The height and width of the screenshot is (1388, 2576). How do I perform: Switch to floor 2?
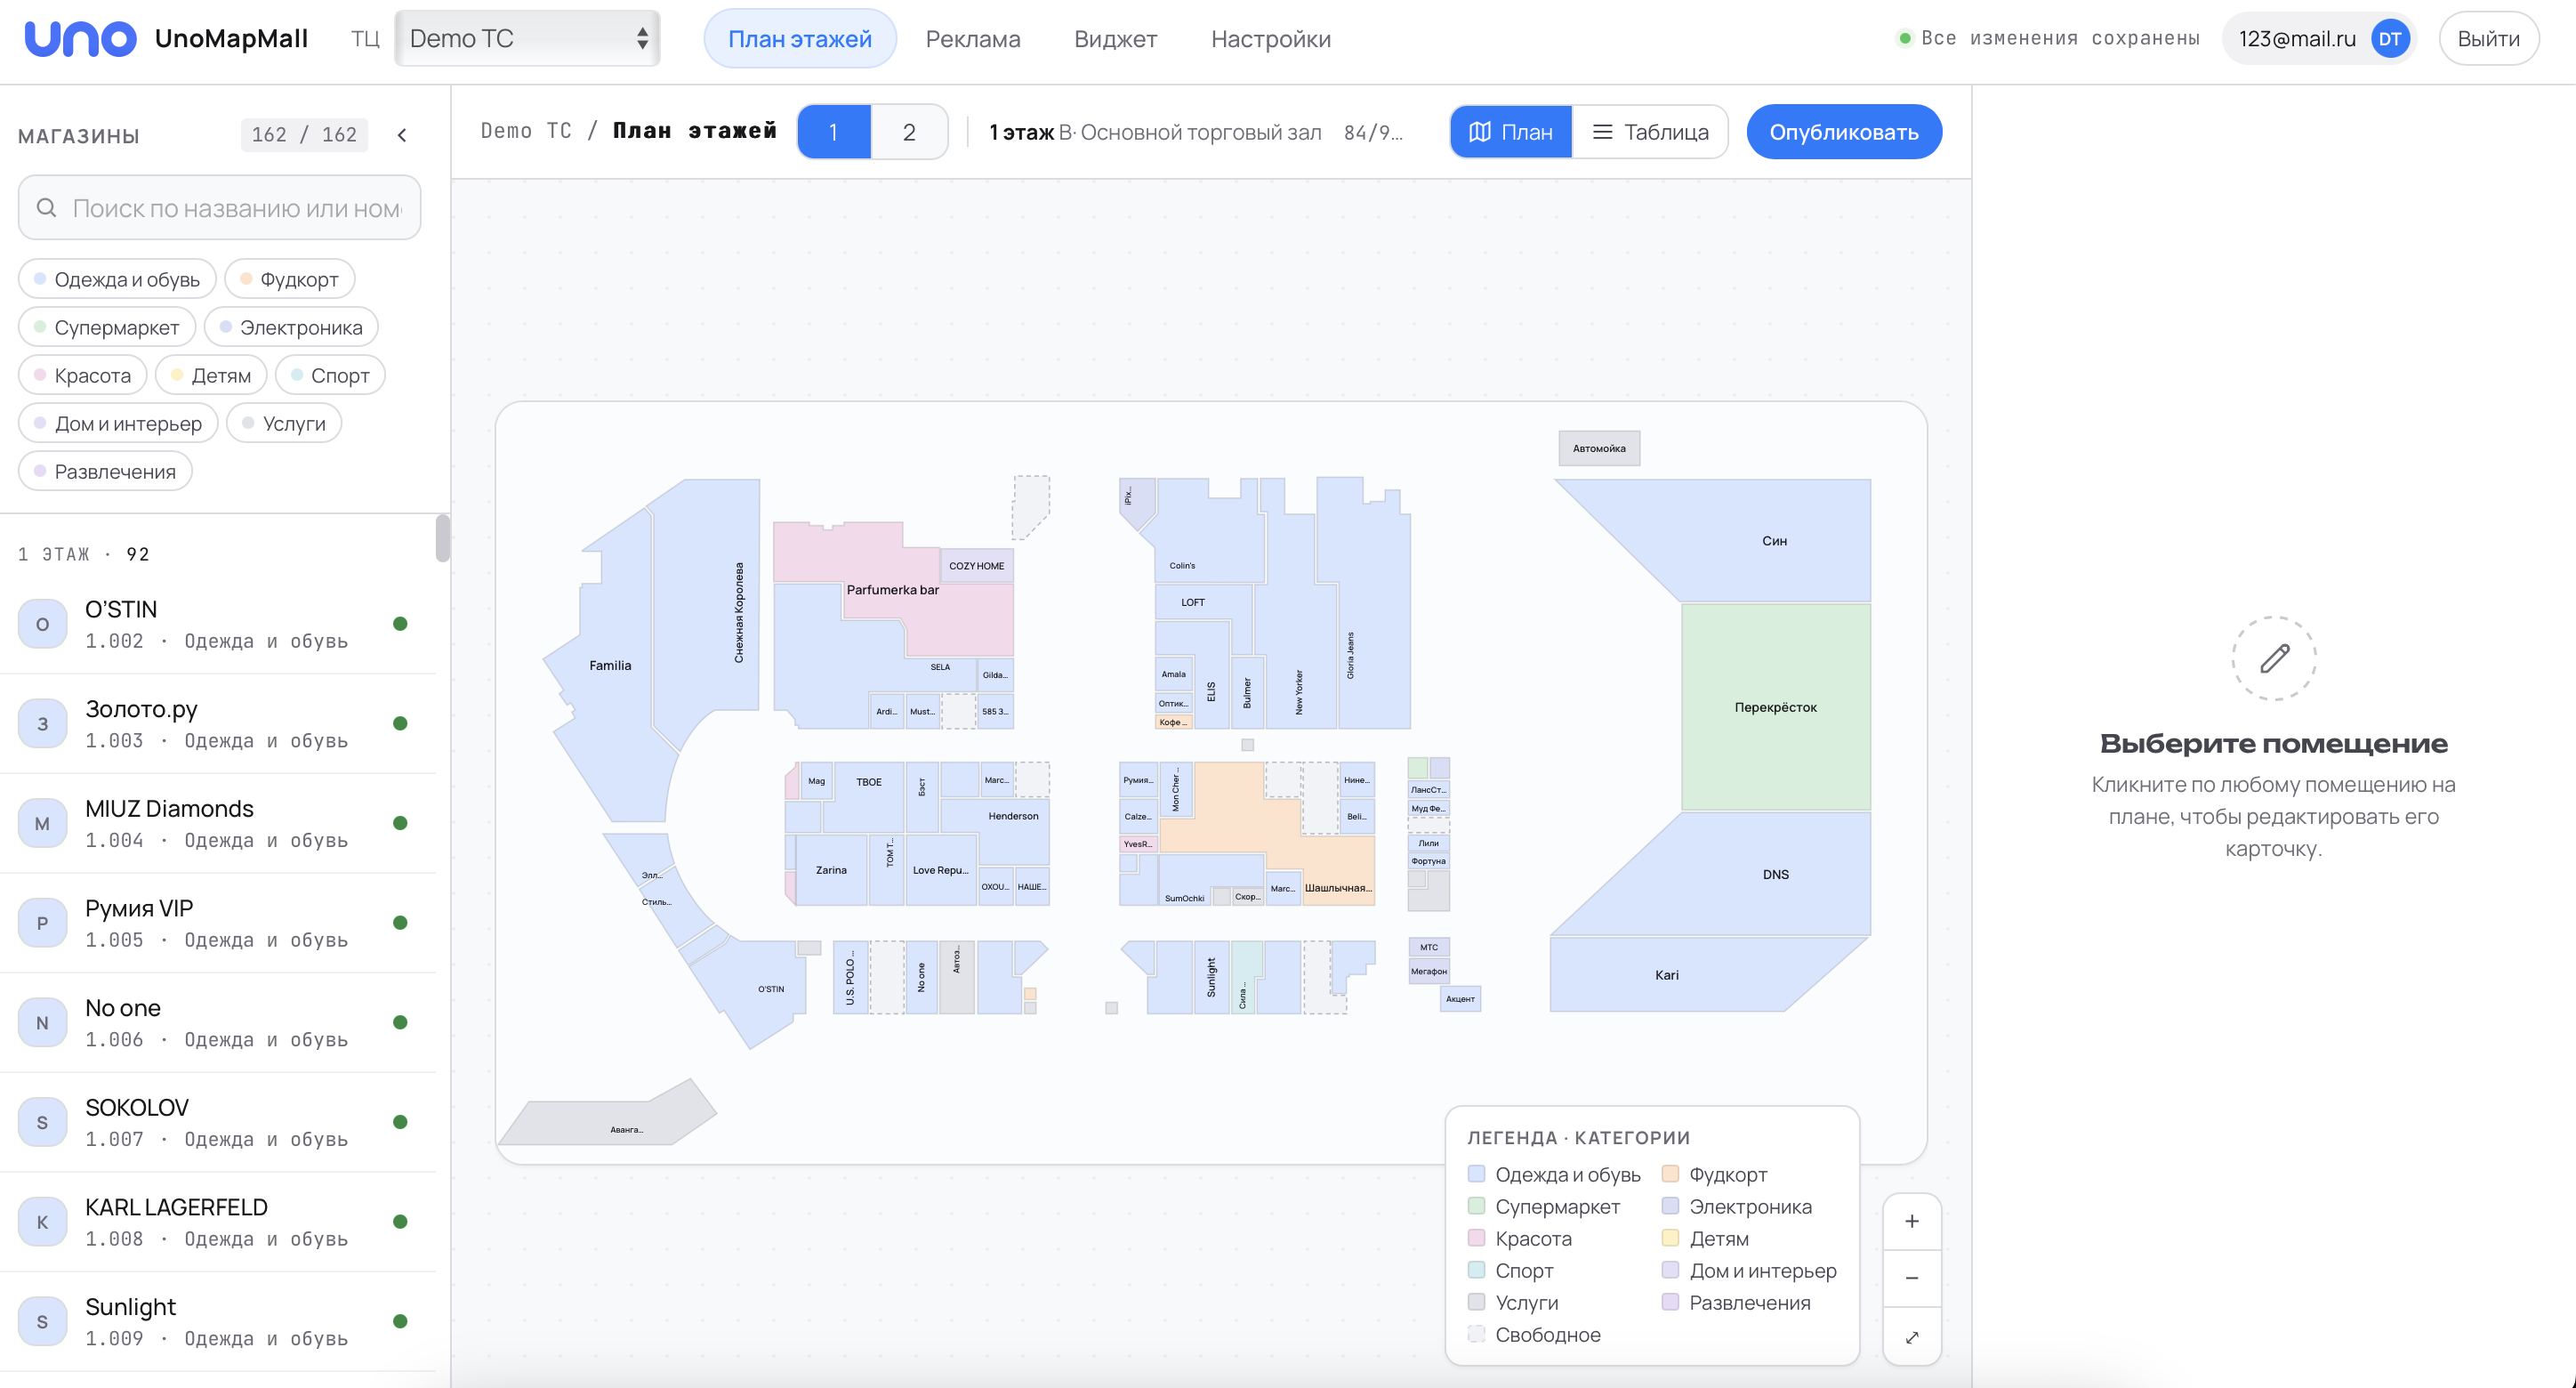coord(909,132)
